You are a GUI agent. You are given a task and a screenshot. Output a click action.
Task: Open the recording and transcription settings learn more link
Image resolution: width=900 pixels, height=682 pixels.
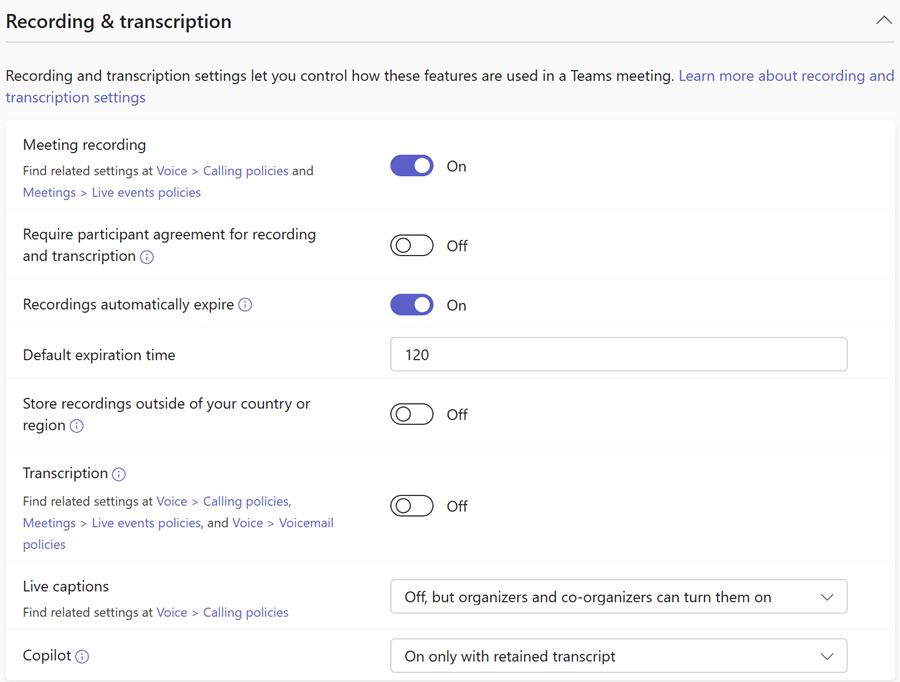(x=786, y=75)
